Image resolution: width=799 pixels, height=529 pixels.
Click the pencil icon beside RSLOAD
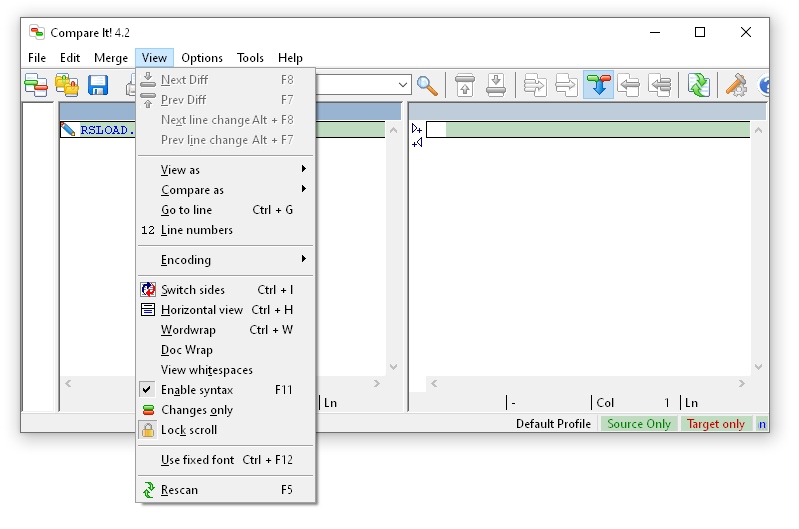68,129
